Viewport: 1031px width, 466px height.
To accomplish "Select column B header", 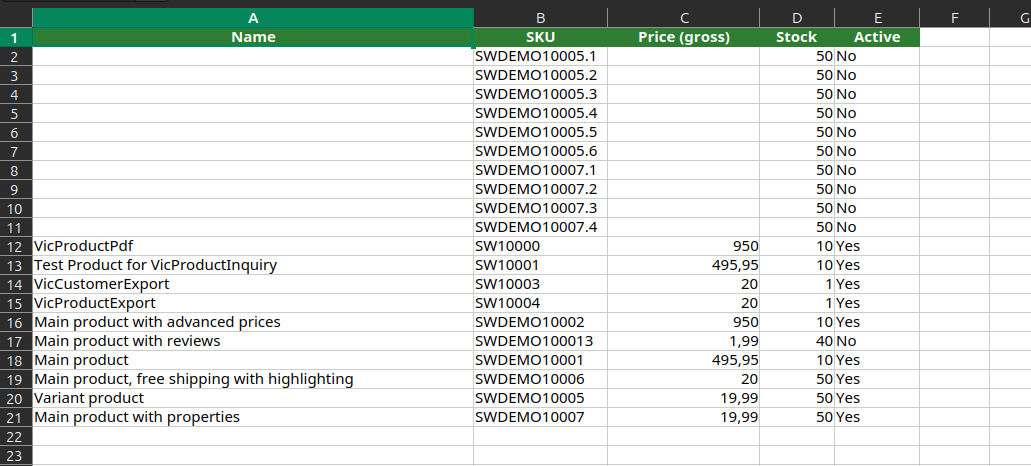I will tap(540, 18).
